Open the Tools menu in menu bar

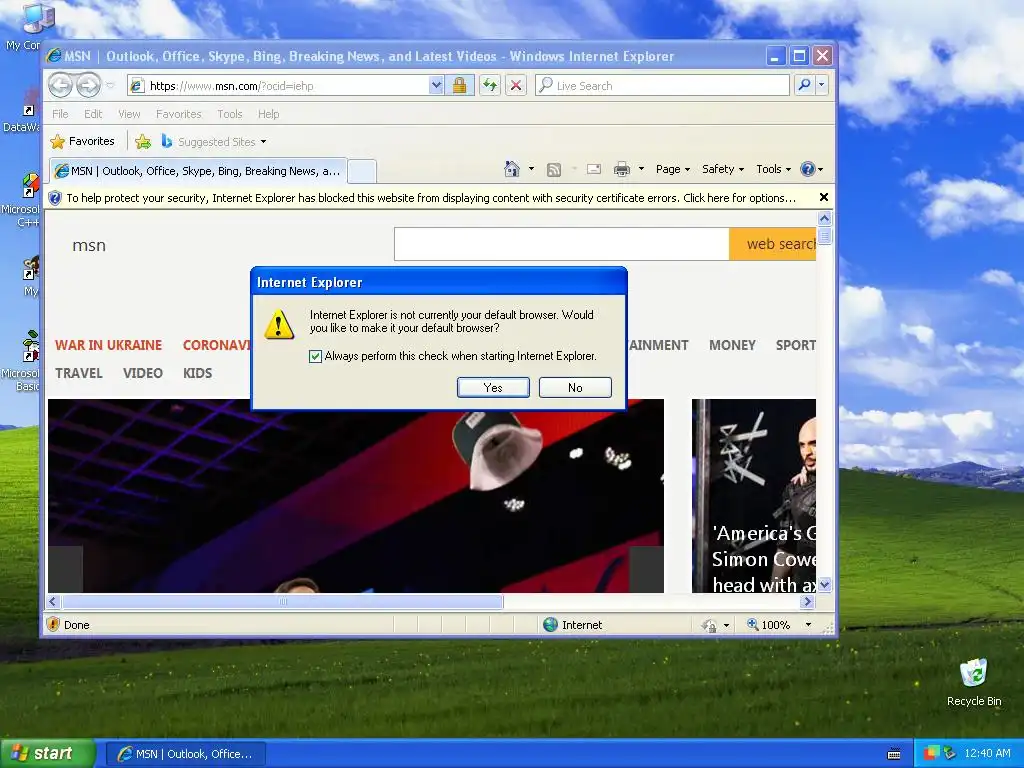(x=229, y=114)
